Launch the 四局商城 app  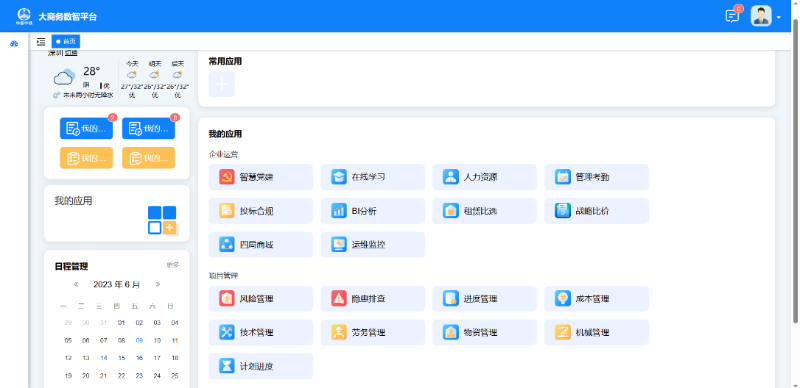click(261, 245)
